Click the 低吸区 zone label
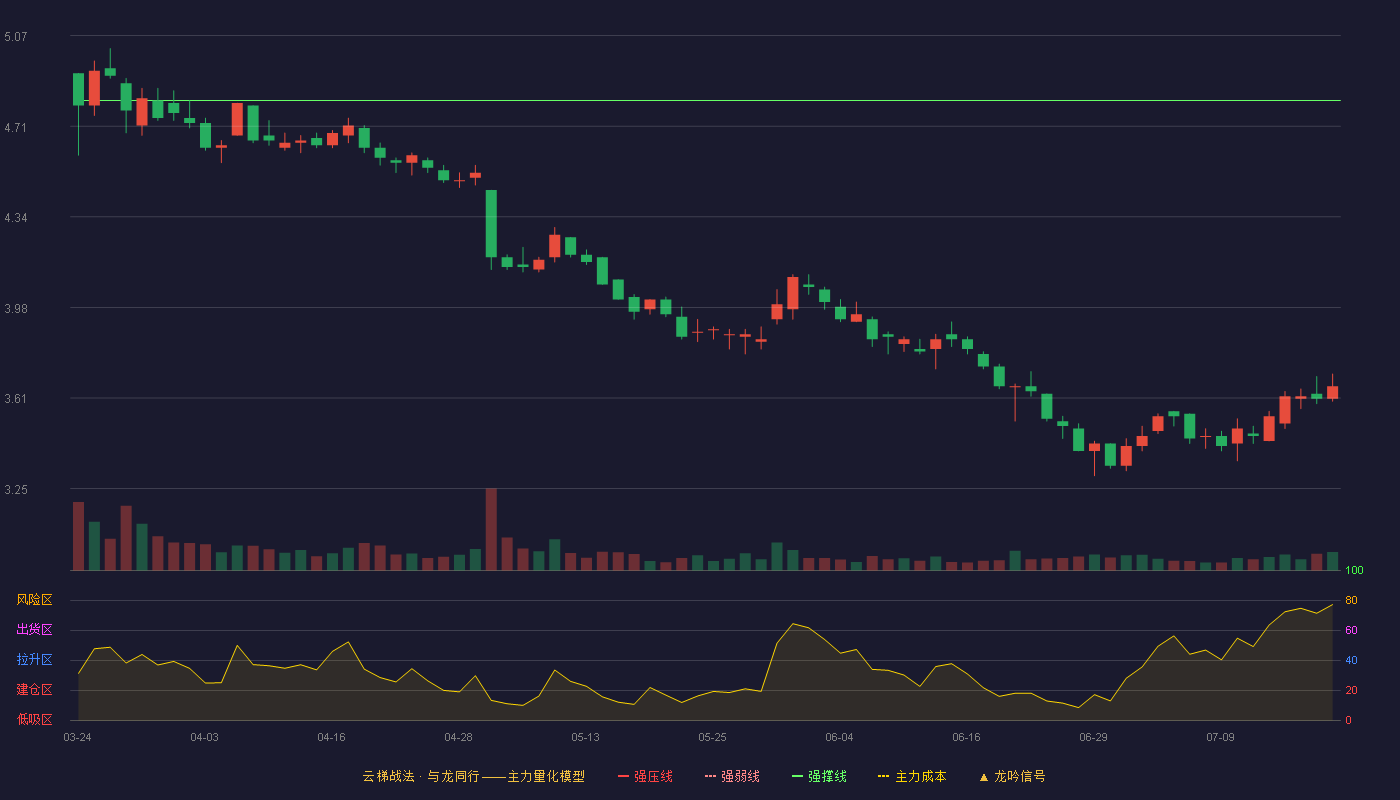The height and width of the screenshot is (800, 1400). [34, 720]
